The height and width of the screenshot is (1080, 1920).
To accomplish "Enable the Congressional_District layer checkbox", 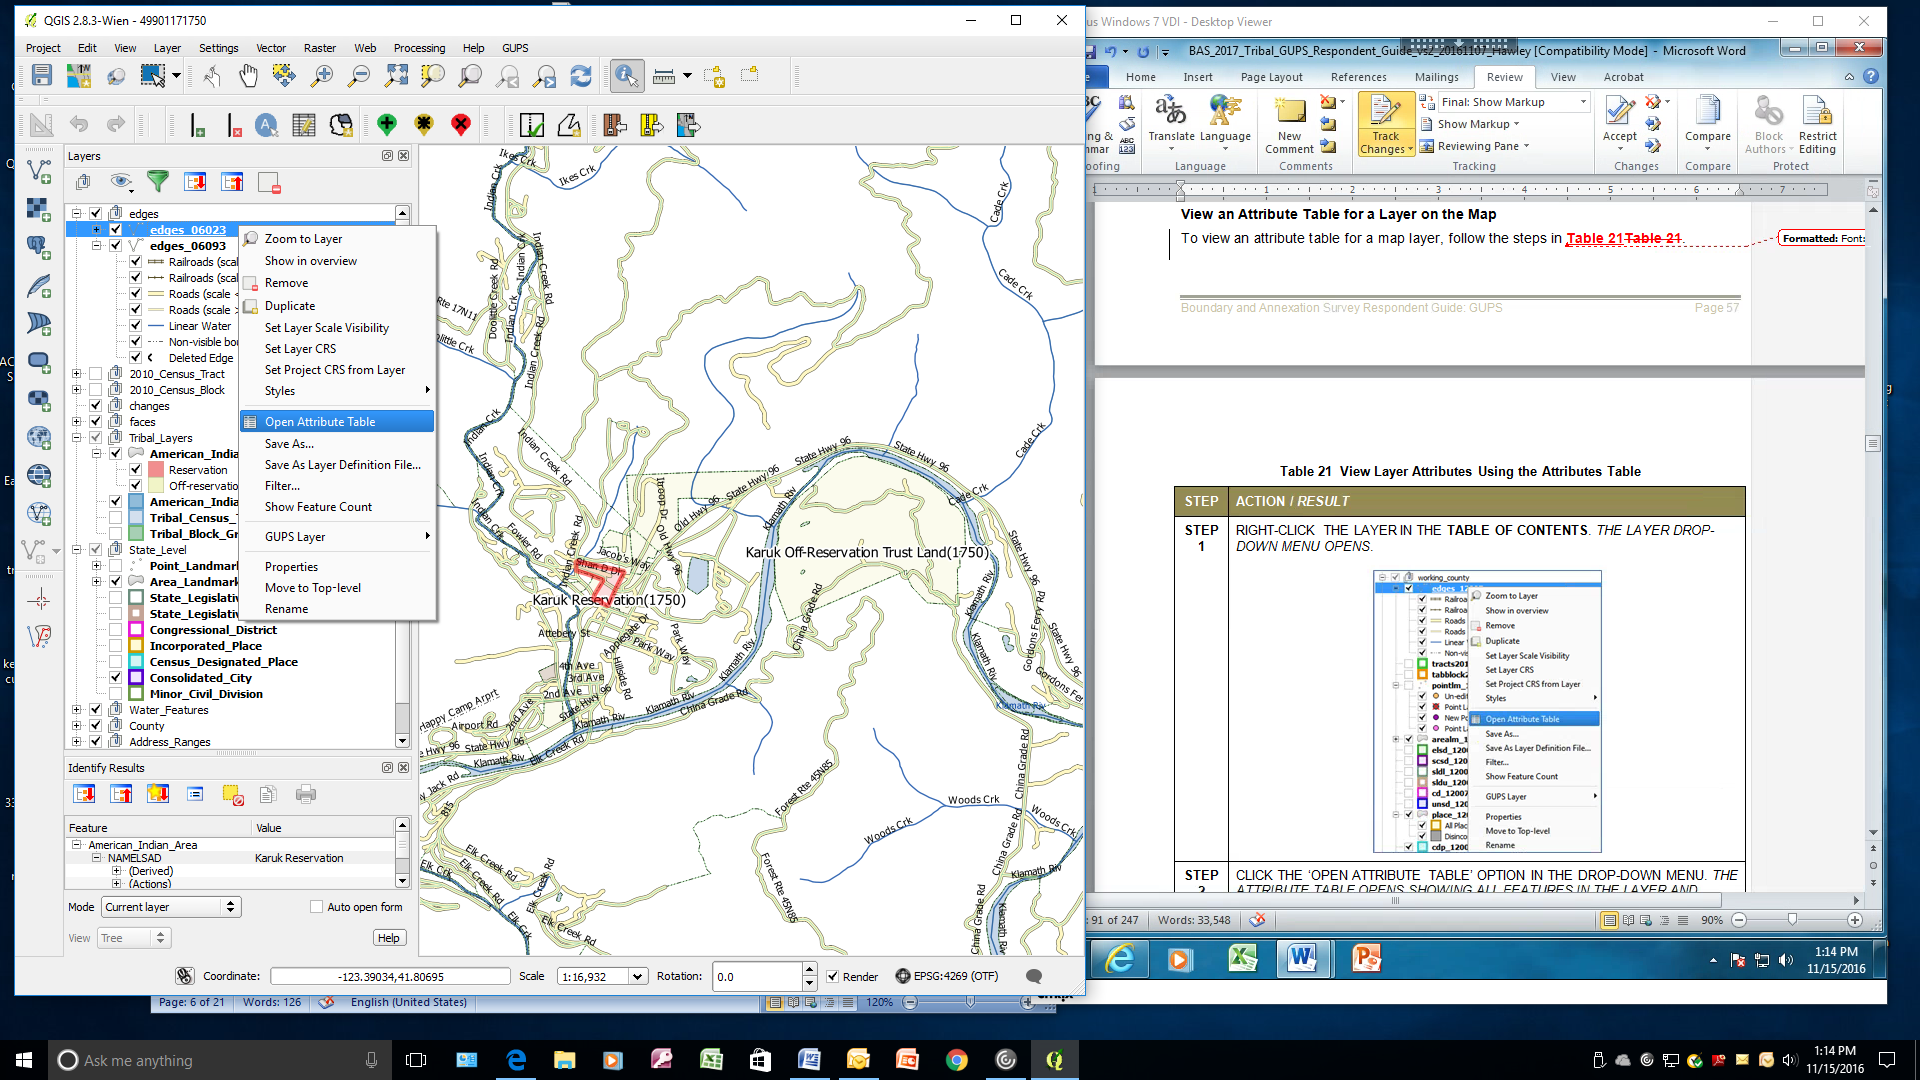I will point(116,630).
